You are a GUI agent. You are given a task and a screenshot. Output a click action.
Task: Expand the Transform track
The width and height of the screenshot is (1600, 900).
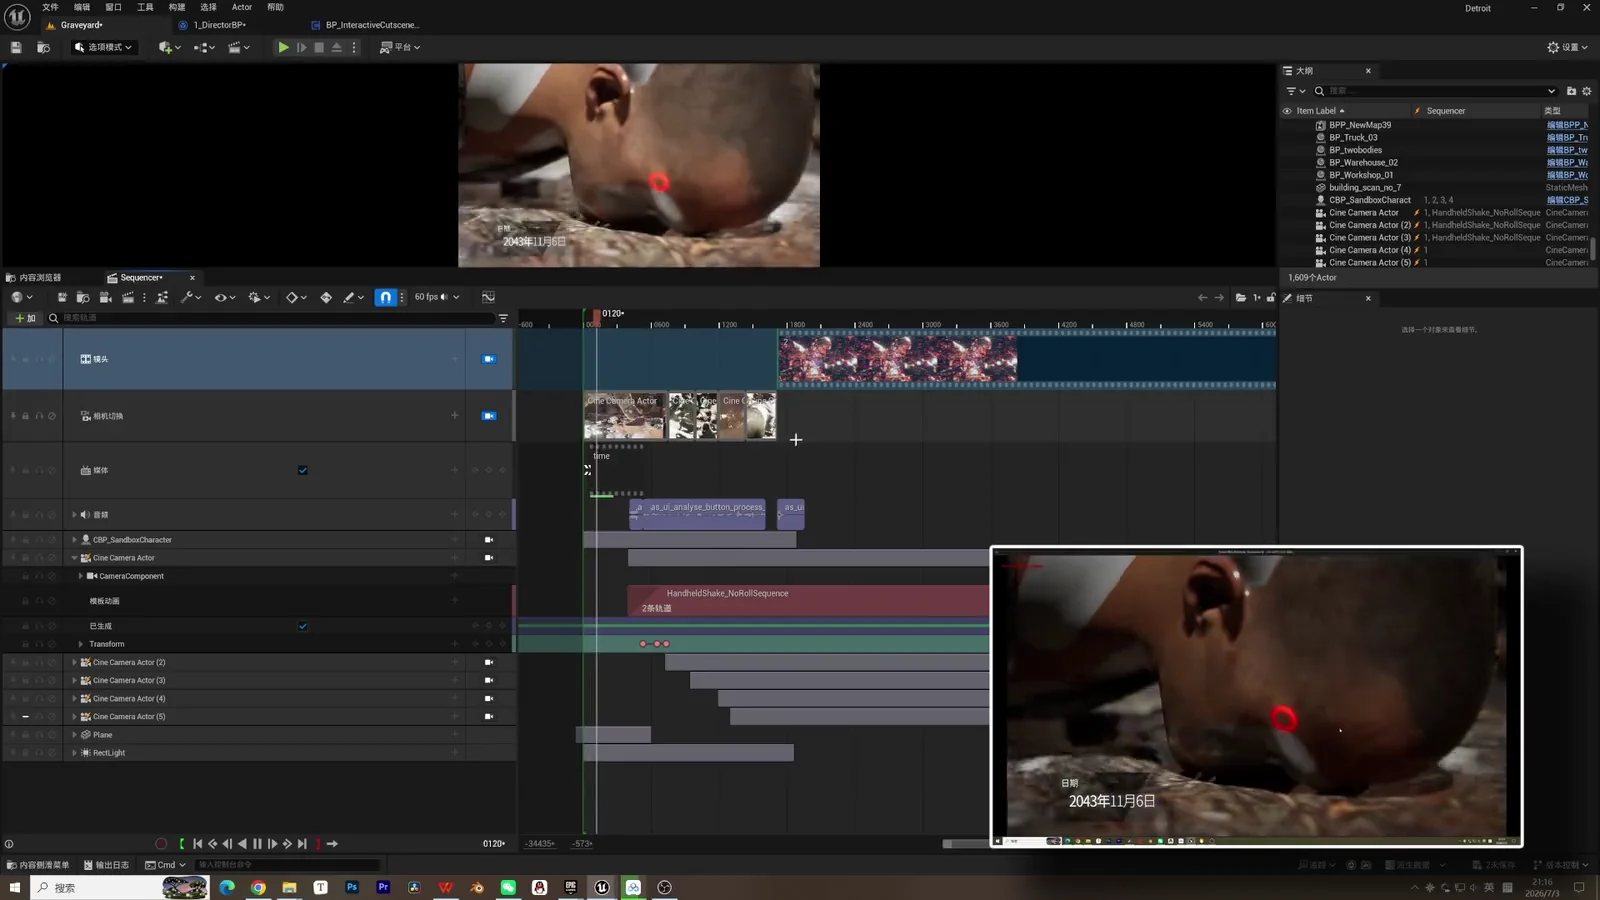point(81,644)
